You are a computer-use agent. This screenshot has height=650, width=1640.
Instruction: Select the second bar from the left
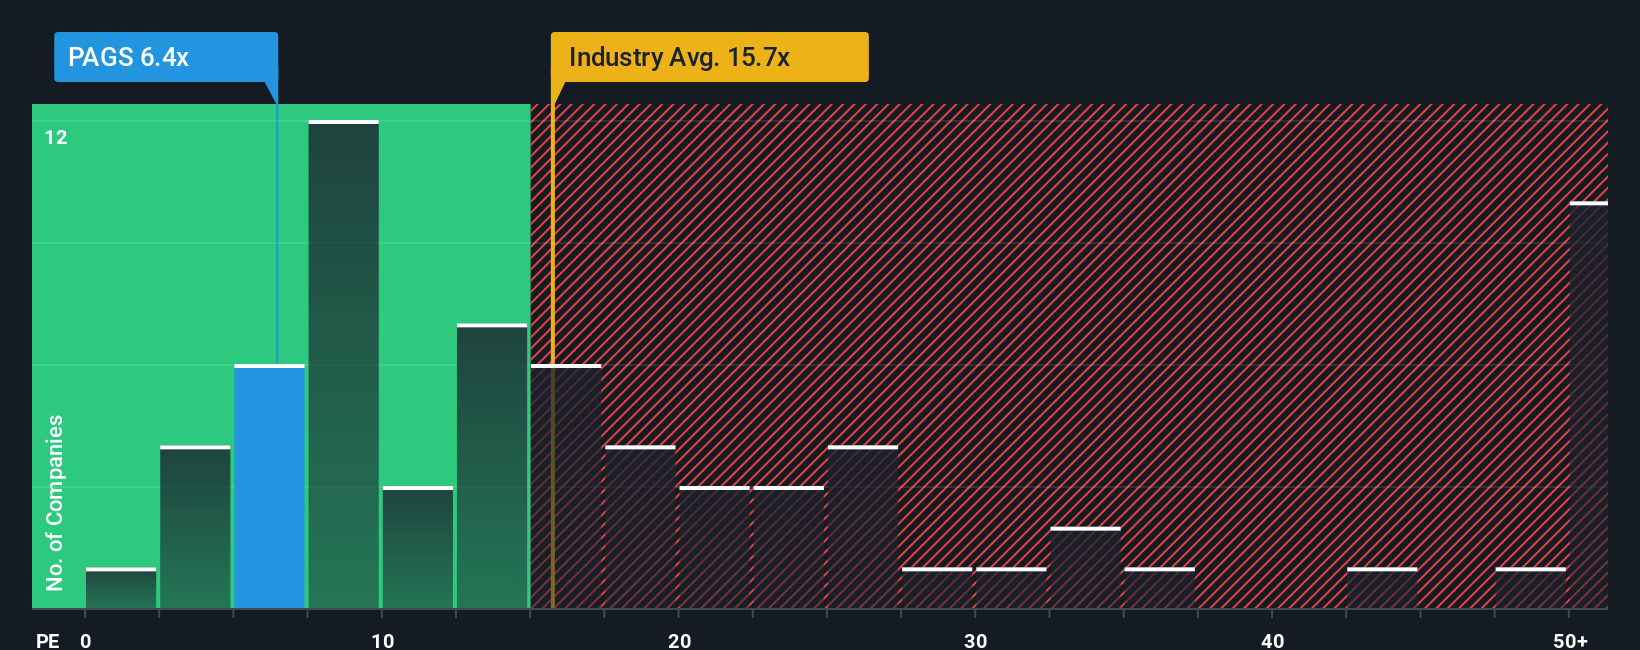click(195, 527)
